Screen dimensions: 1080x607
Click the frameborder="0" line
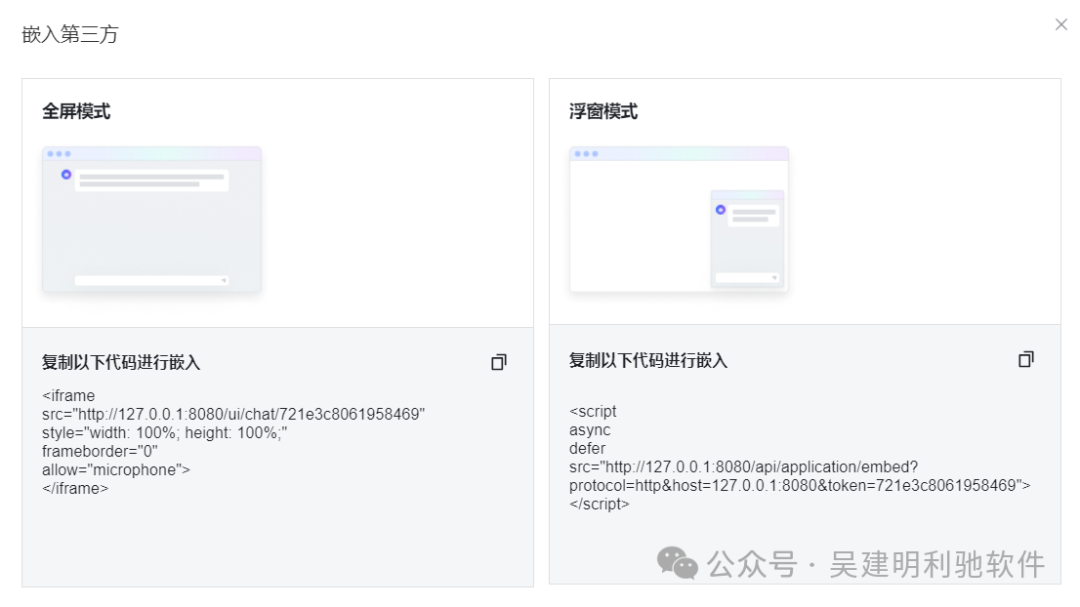100,451
